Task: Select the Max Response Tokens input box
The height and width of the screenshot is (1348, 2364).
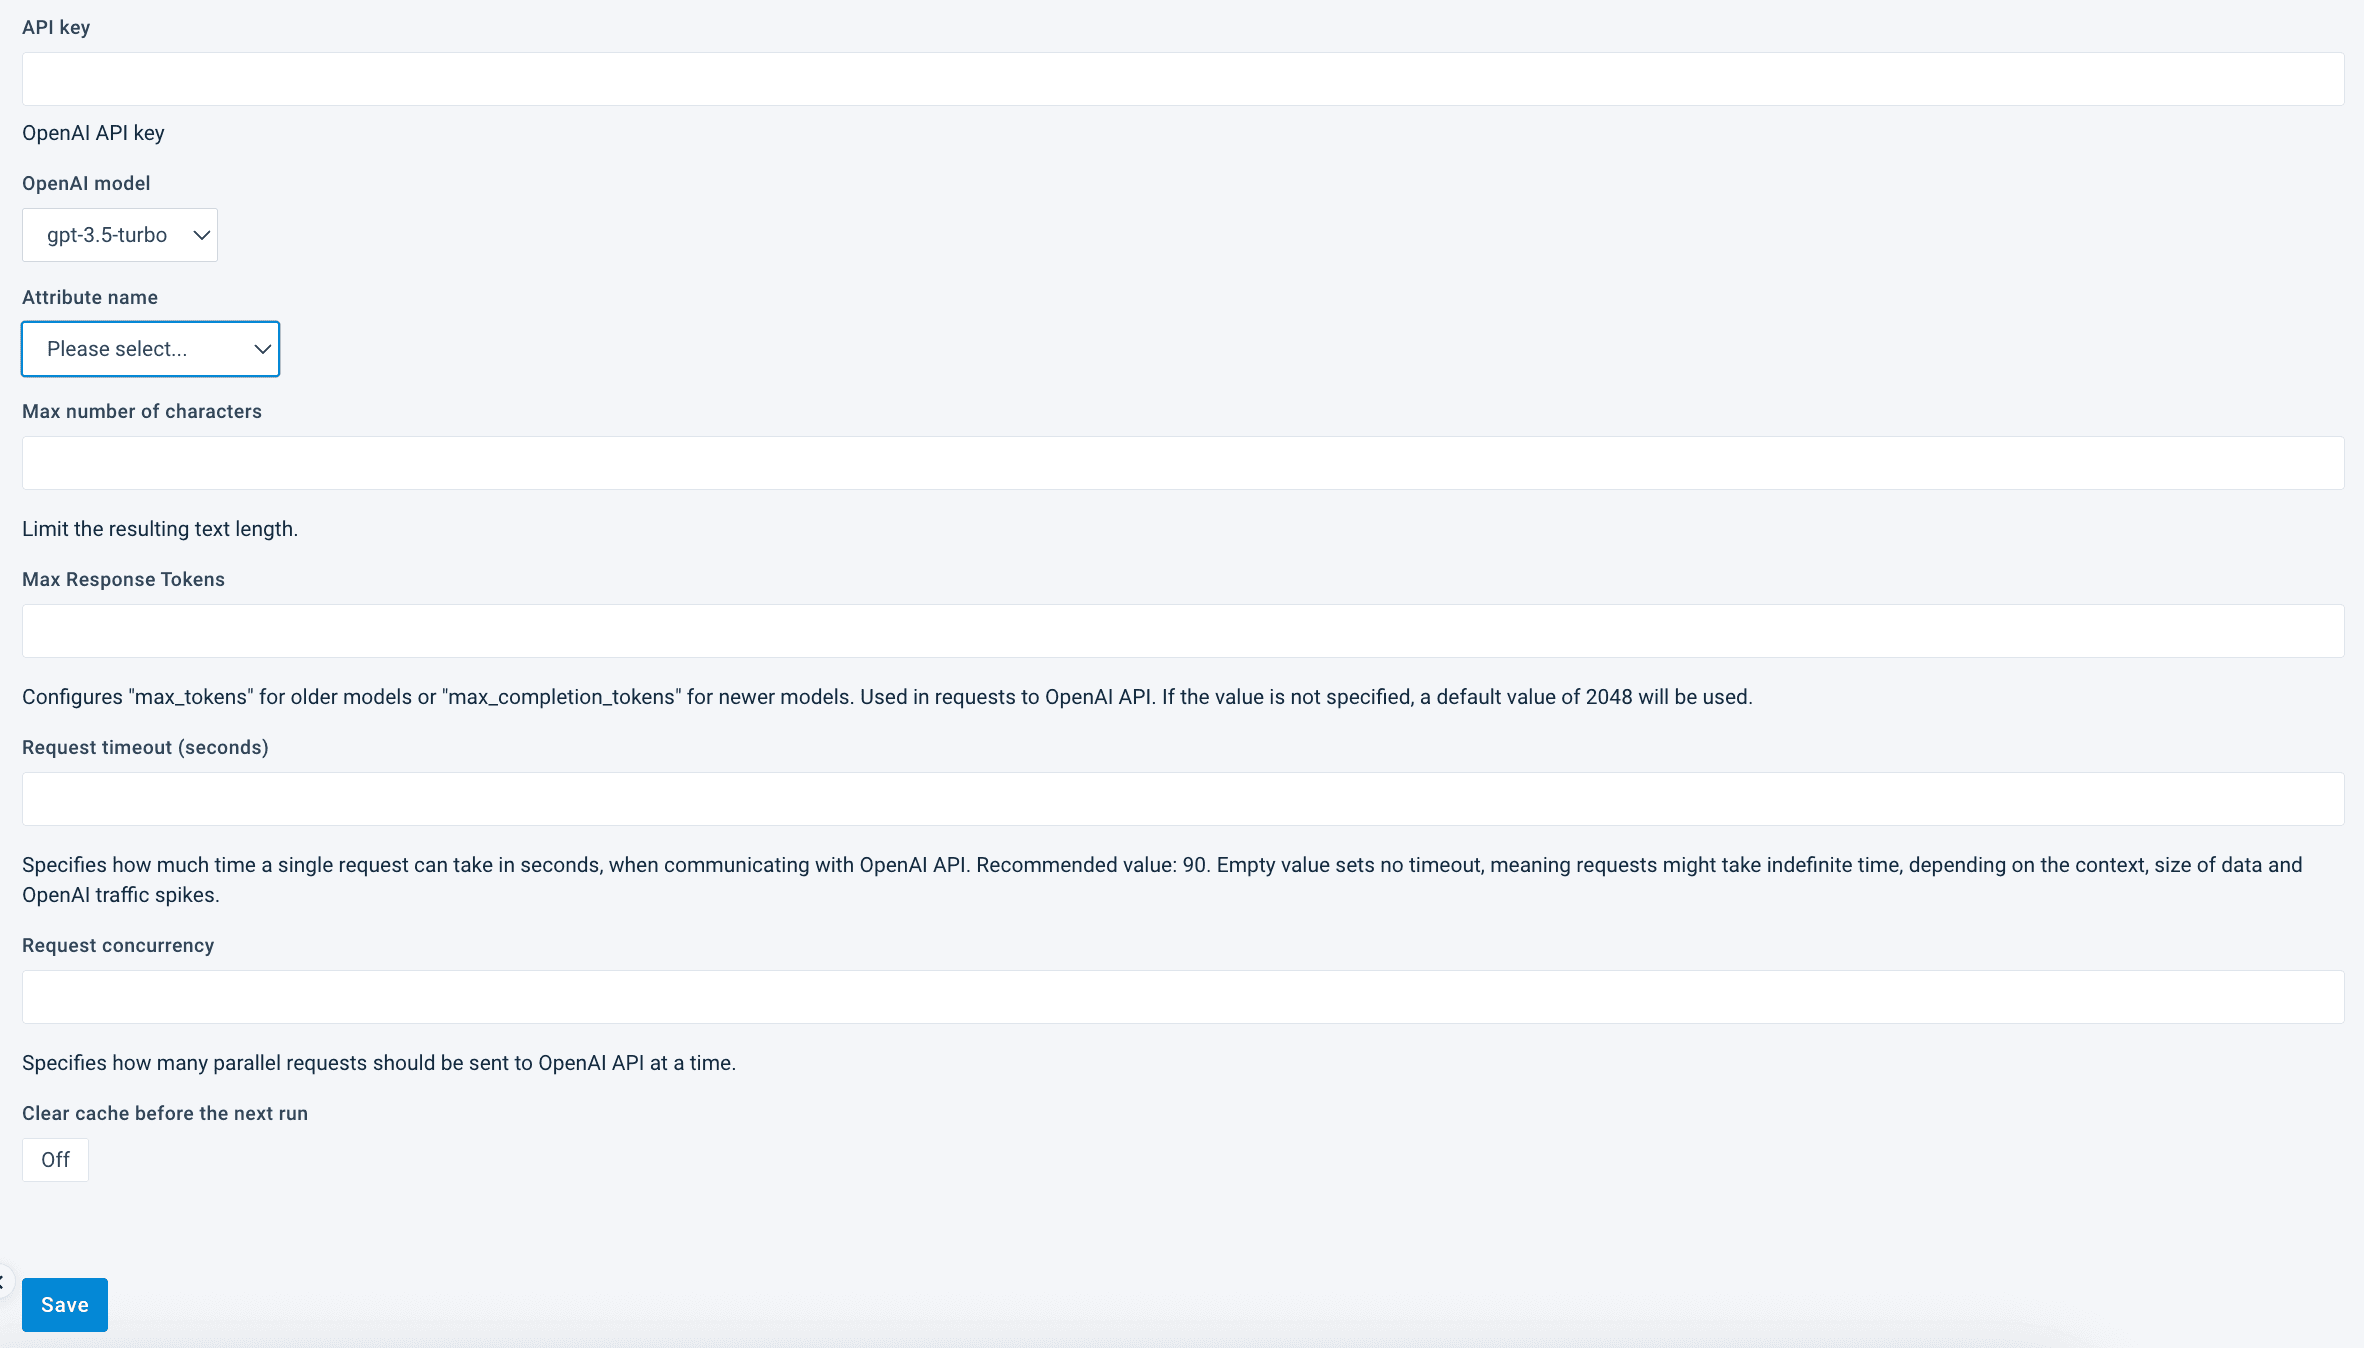Action: (x=1183, y=631)
